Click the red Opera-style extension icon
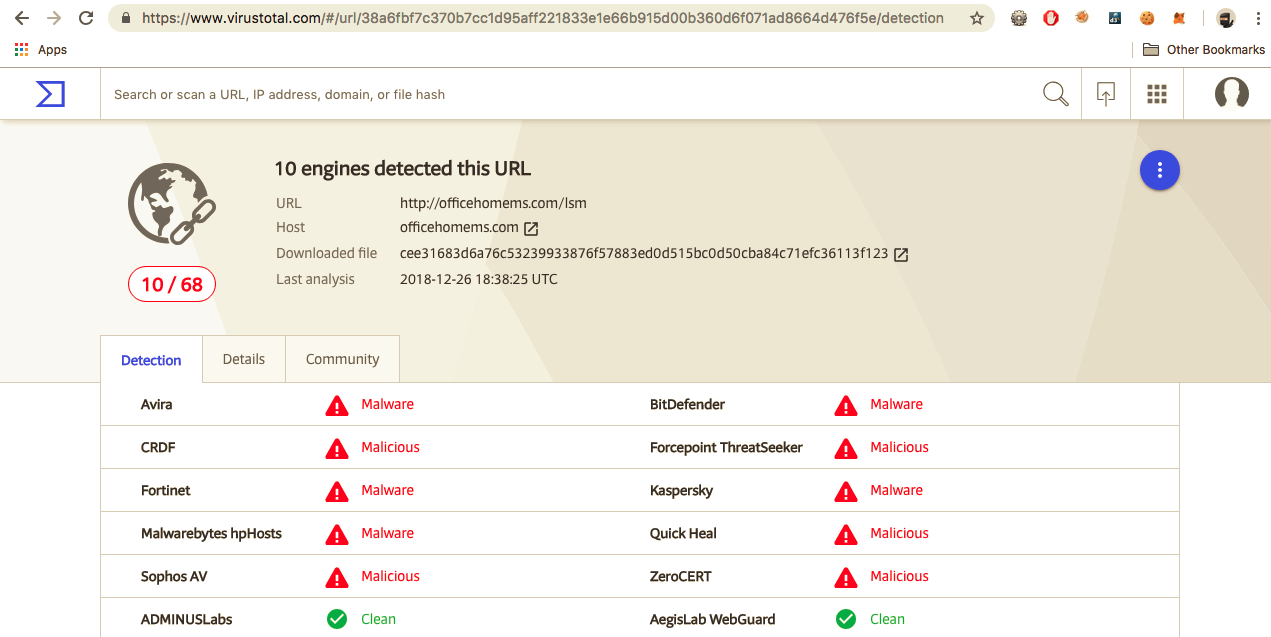Image resolution: width=1271 pixels, height=637 pixels. (x=1051, y=18)
